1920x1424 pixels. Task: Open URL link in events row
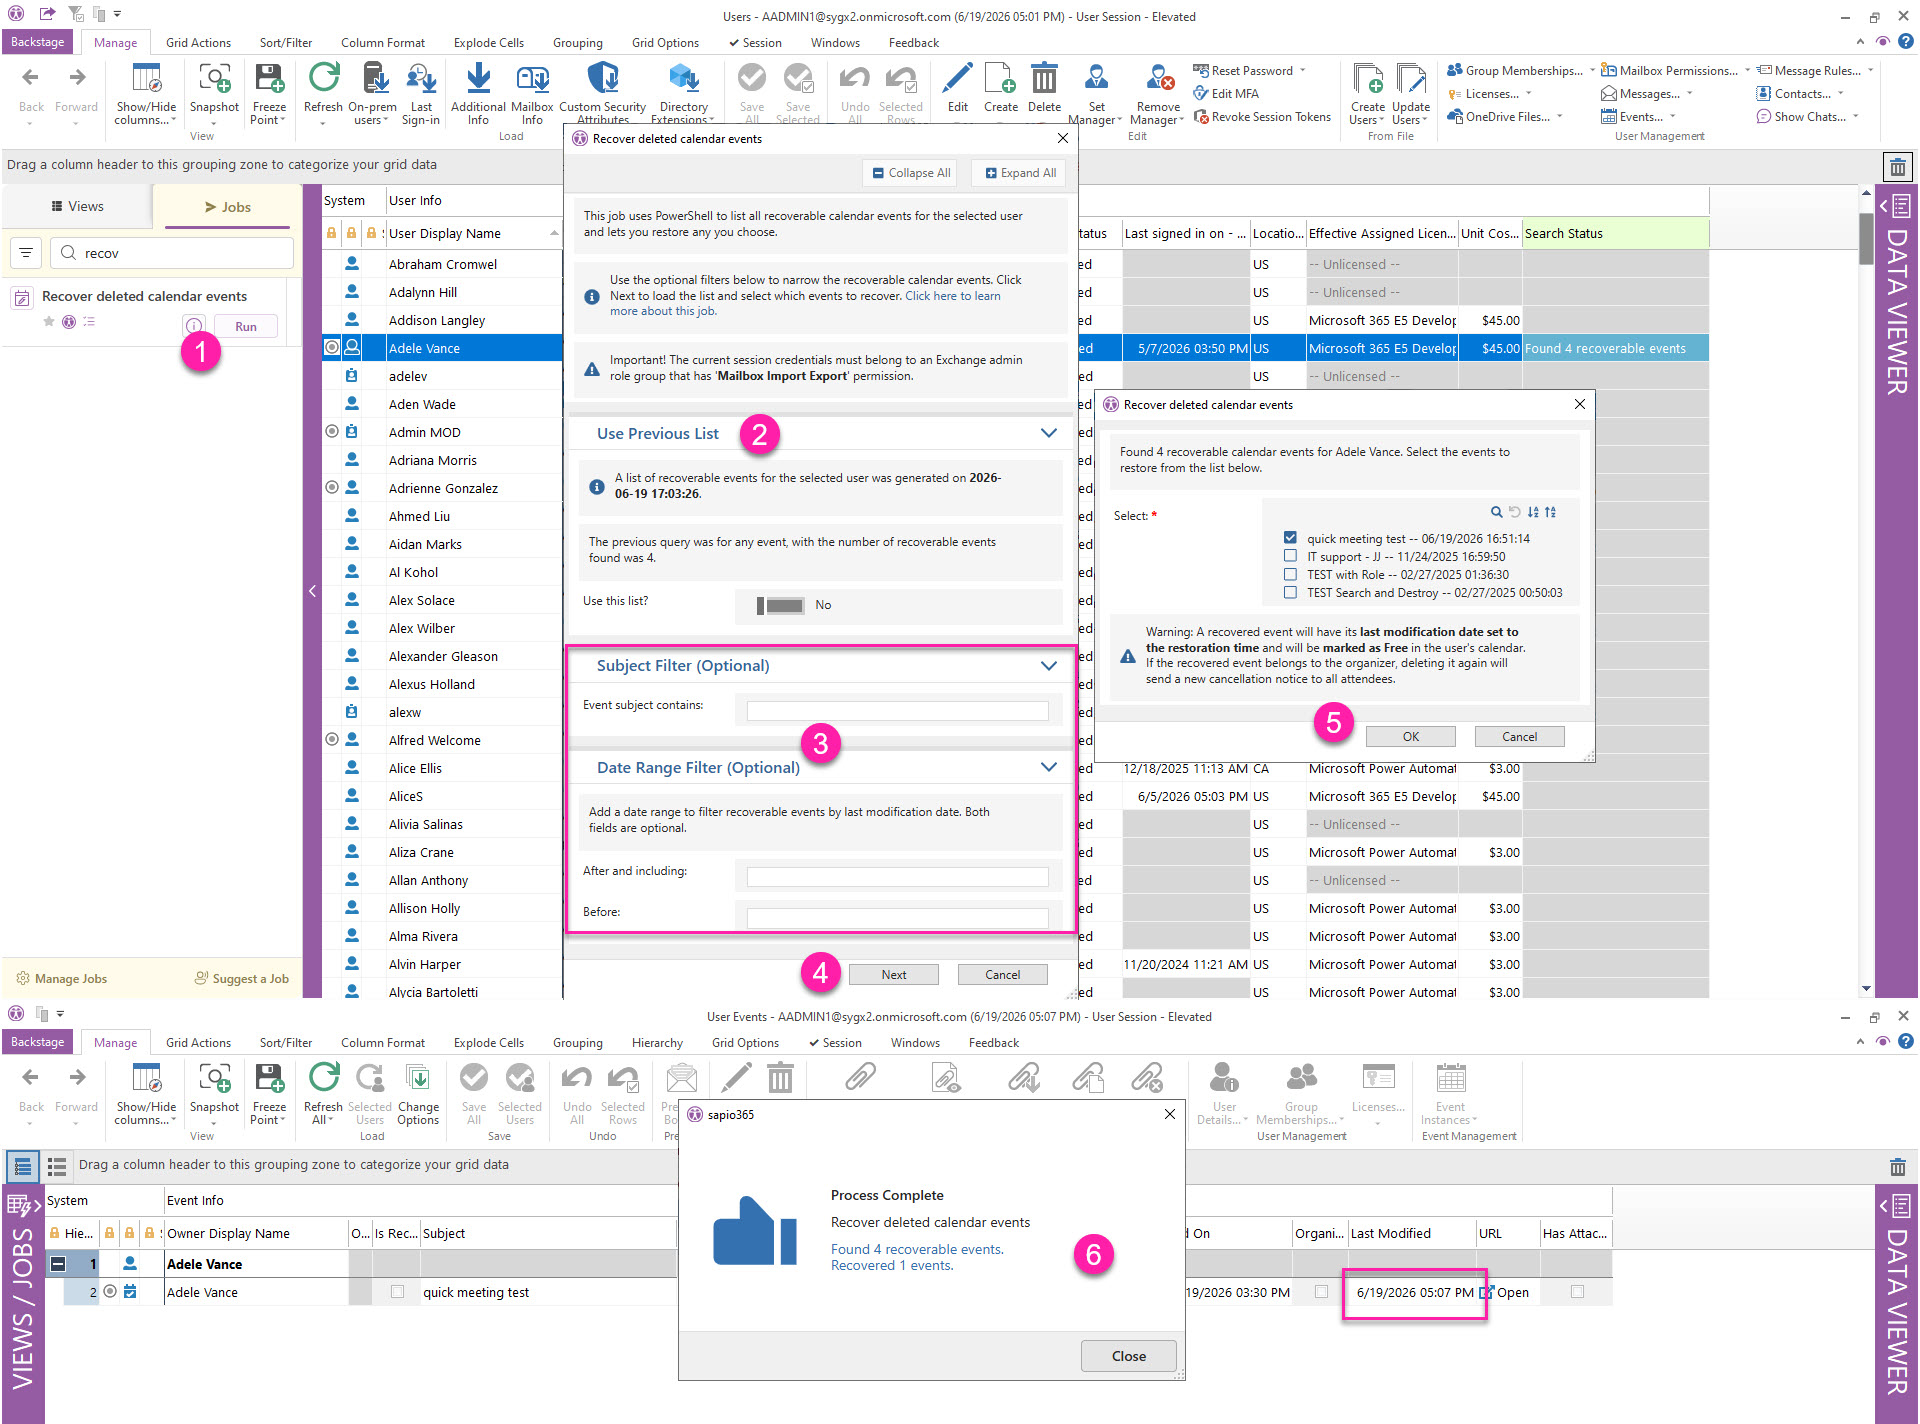coord(1504,1292)
